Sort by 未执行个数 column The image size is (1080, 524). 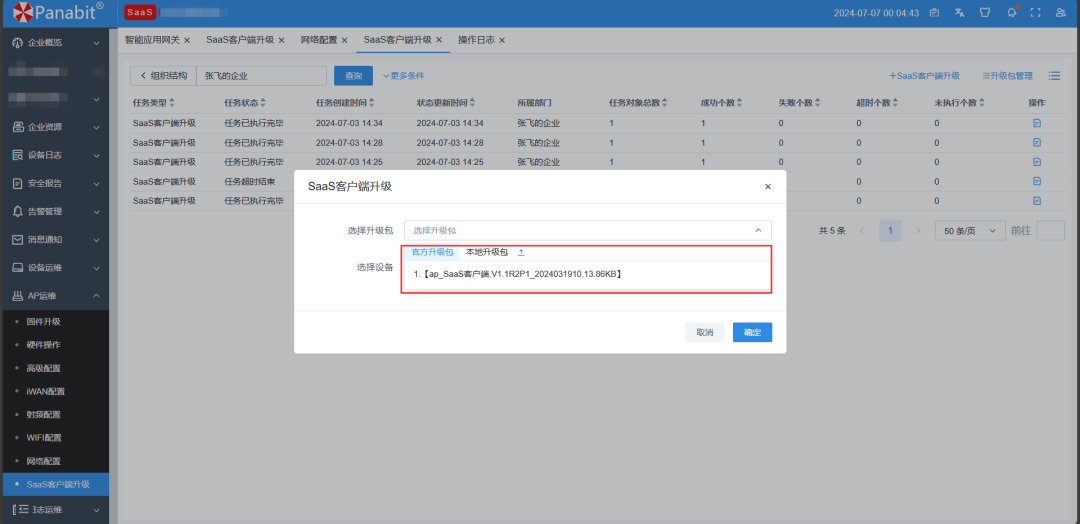(x=981, y=103)
